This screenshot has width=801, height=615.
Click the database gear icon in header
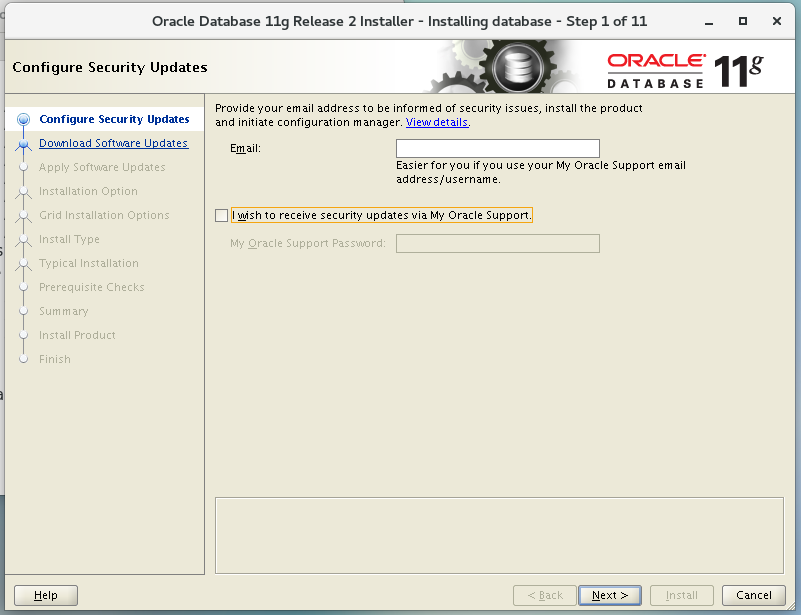pyautogui.click(x=517, y=67)
